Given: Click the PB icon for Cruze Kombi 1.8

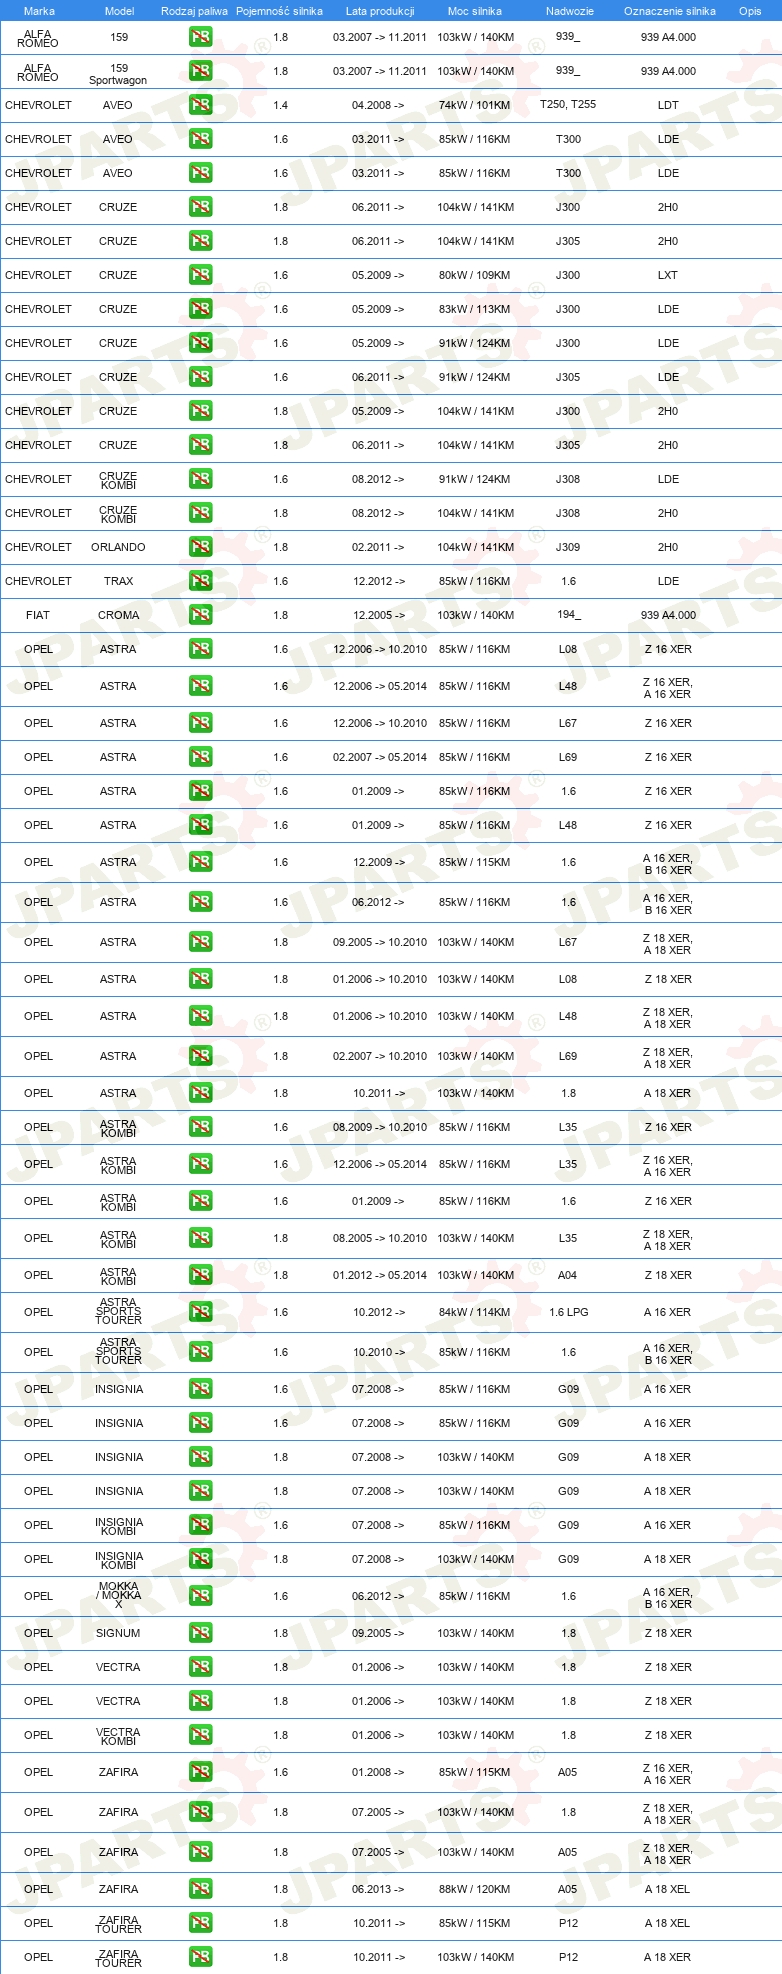Looking at the screenshot, I should tap(200, 513).
